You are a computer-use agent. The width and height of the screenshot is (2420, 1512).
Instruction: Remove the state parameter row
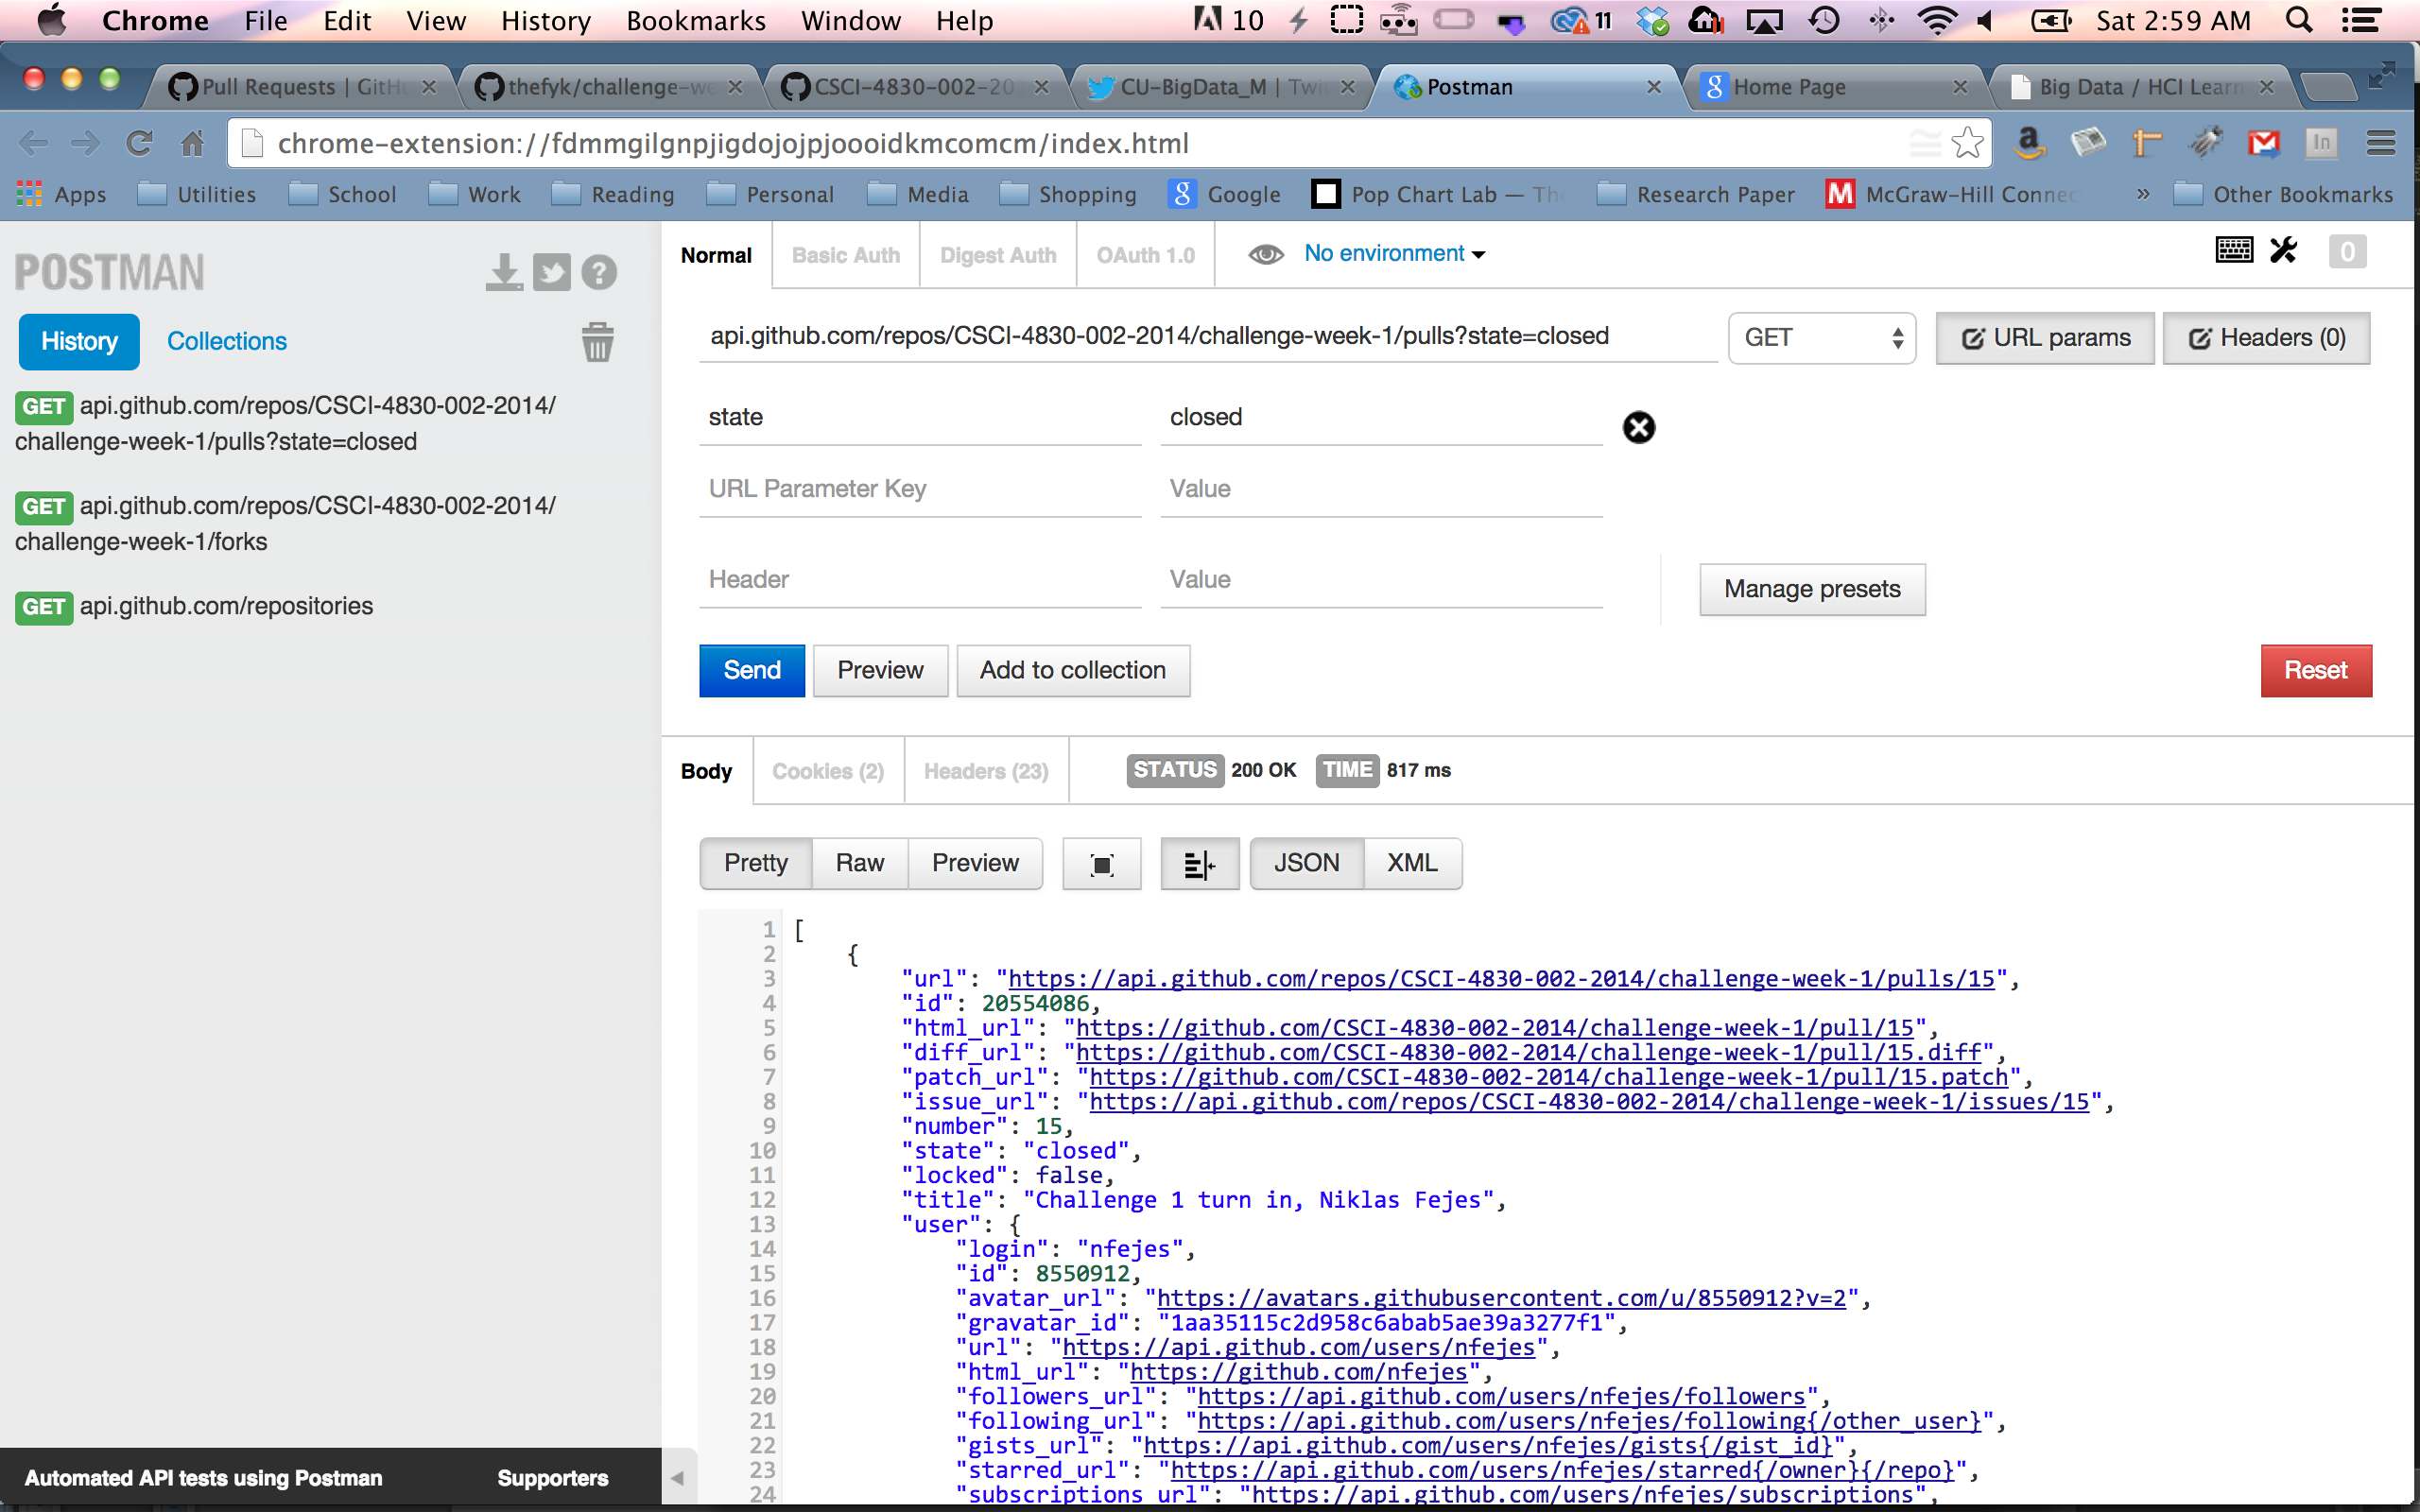click(1638, 427)
